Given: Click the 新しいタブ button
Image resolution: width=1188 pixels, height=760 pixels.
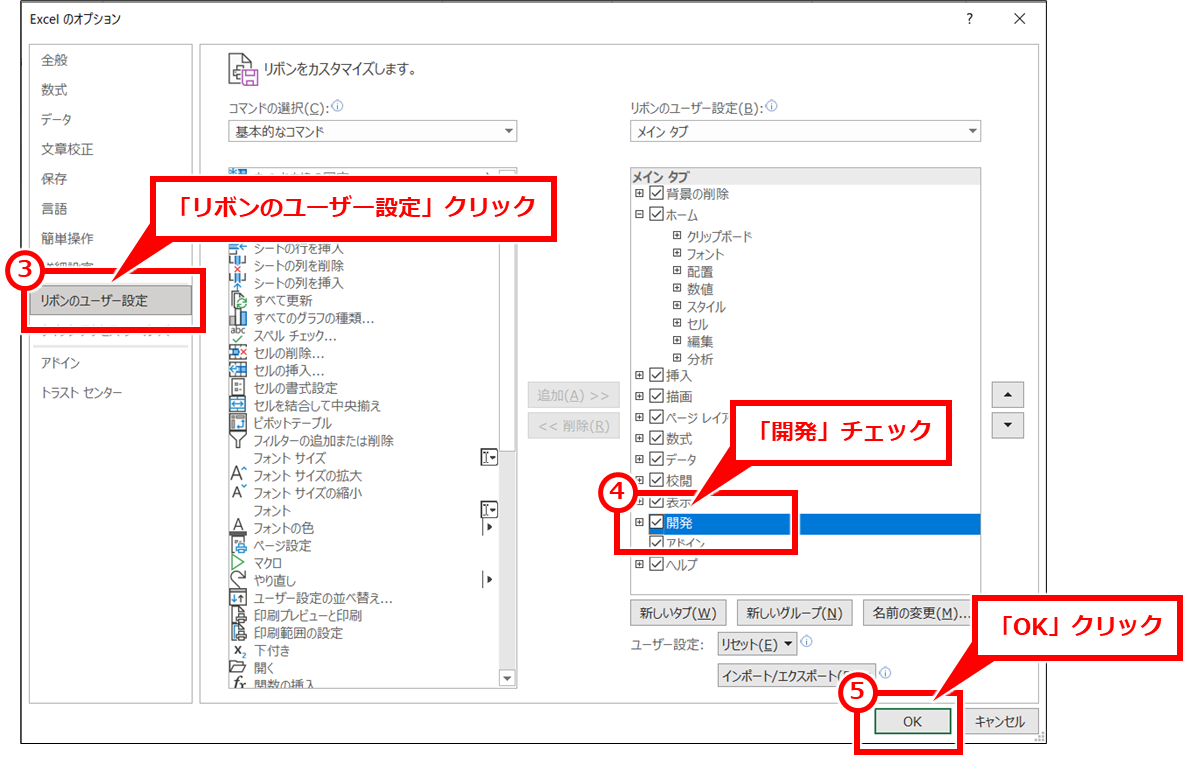Looking at the screenshot, I should [678, 613].
